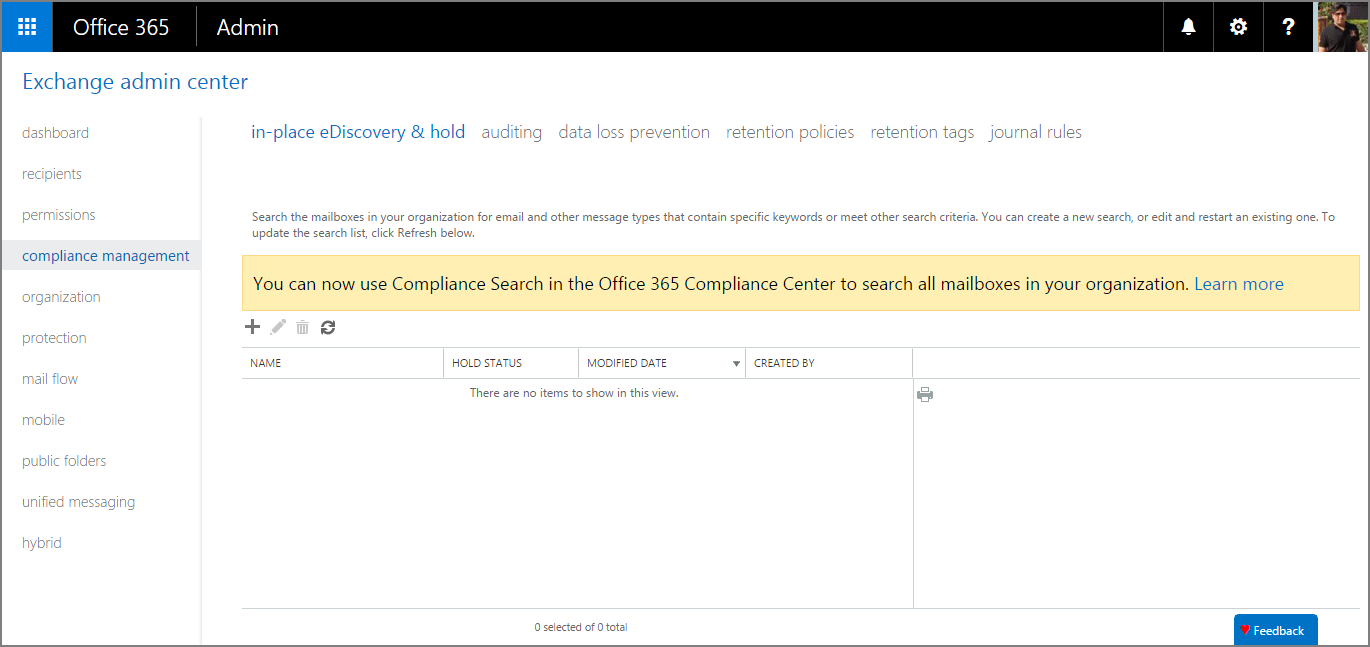Open mobile in the left navigation
Viewport: 1370px width, 647px height.
(x=43, y=420)
